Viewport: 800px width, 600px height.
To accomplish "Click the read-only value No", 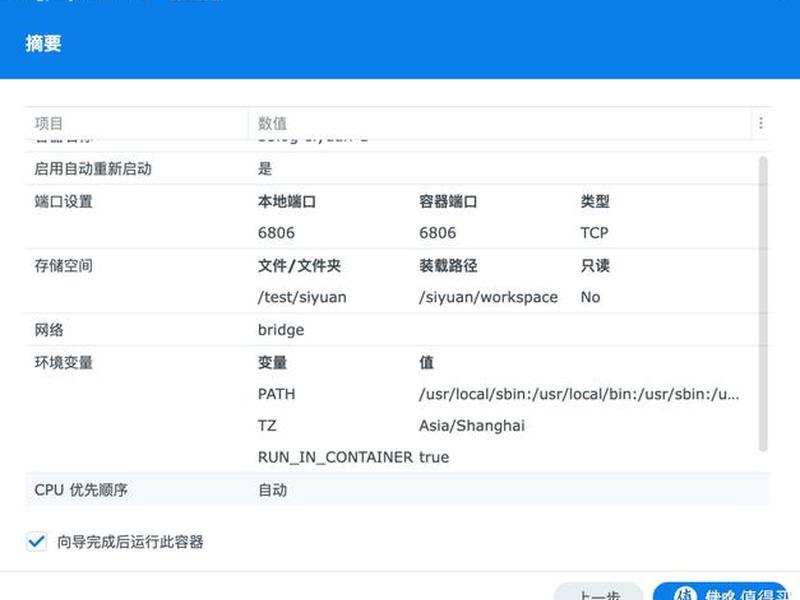I will click(590, 297).
